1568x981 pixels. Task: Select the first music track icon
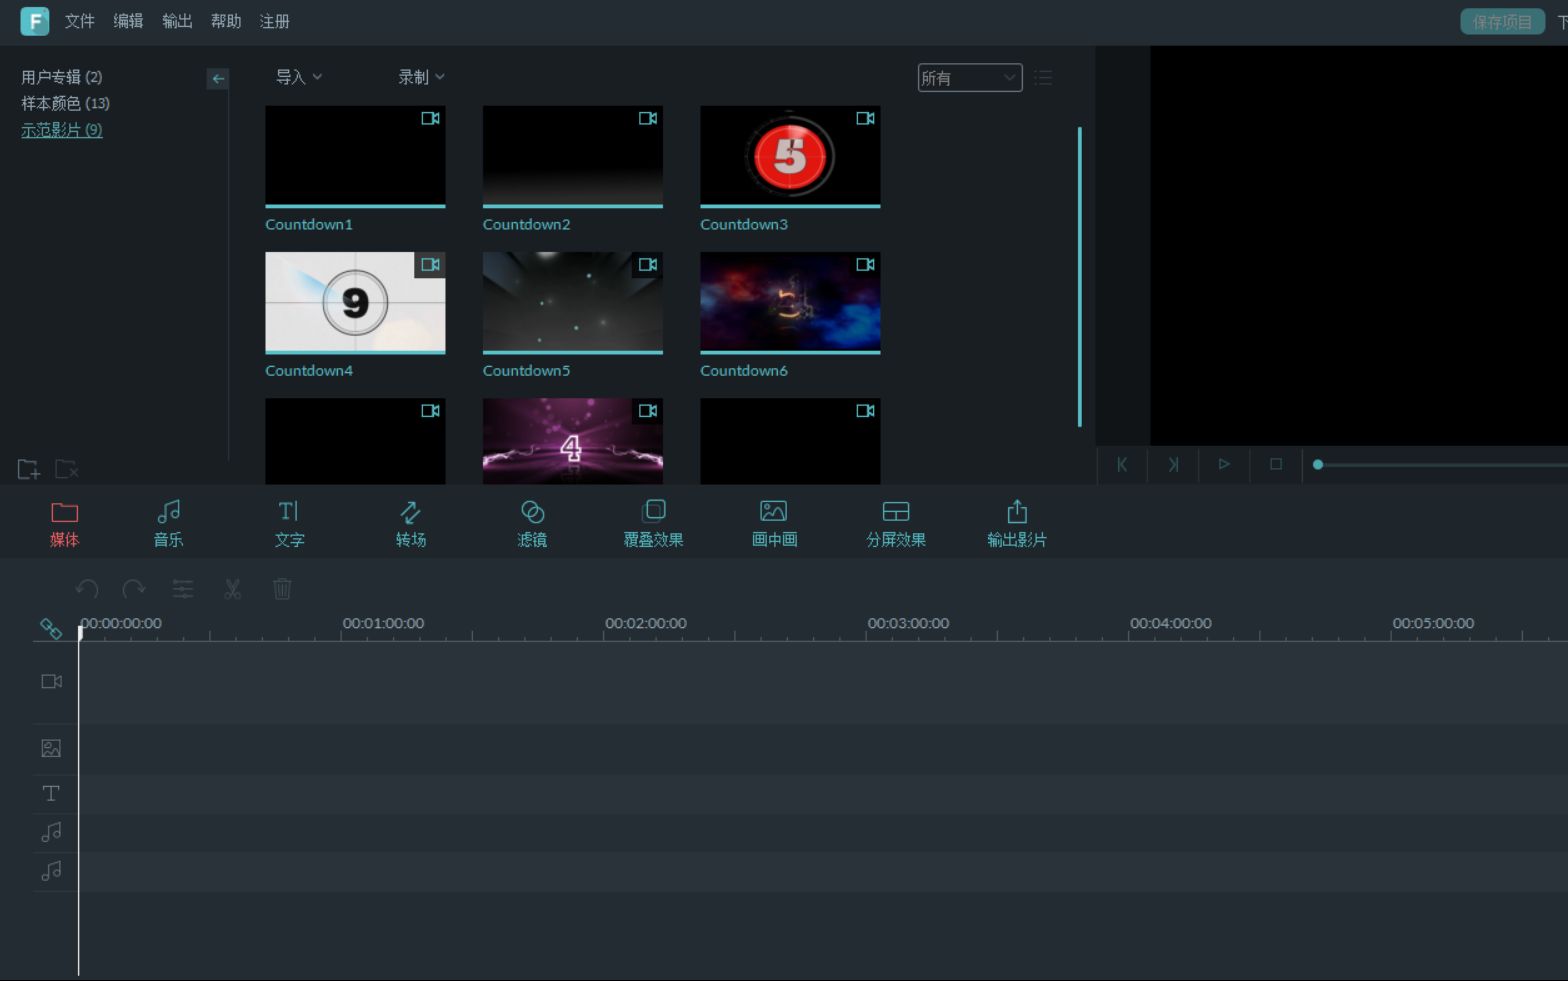coord(51,832)
